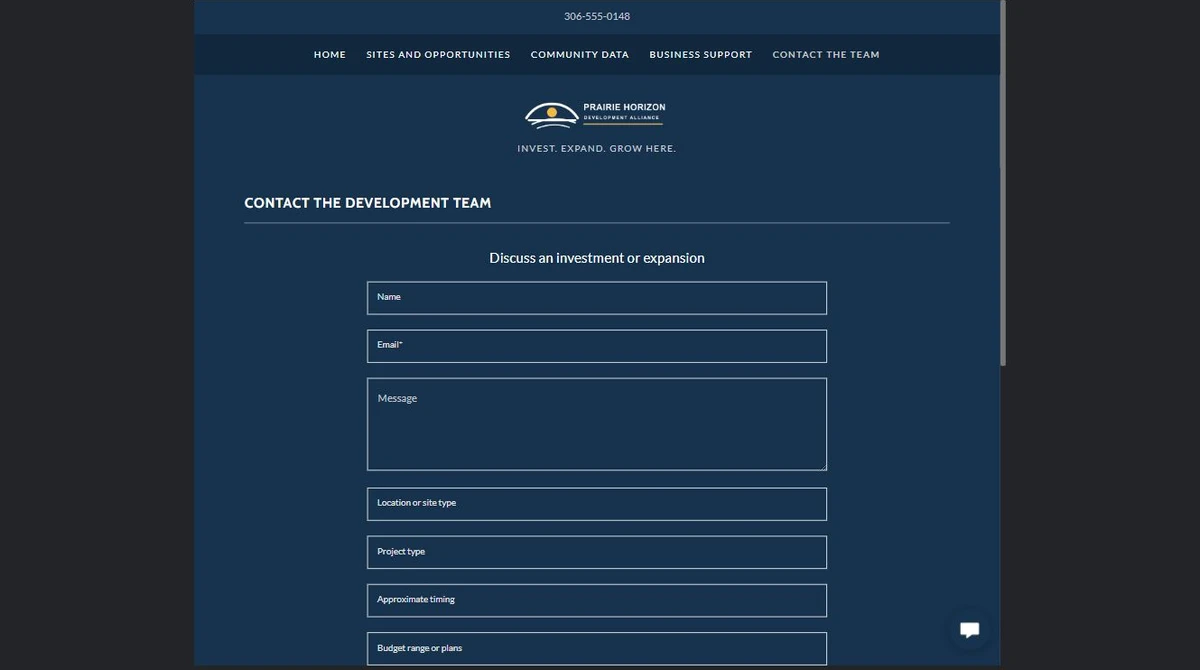
Task: Focus the Message text area
Action: pyautogui.click(x=597, y=424)
